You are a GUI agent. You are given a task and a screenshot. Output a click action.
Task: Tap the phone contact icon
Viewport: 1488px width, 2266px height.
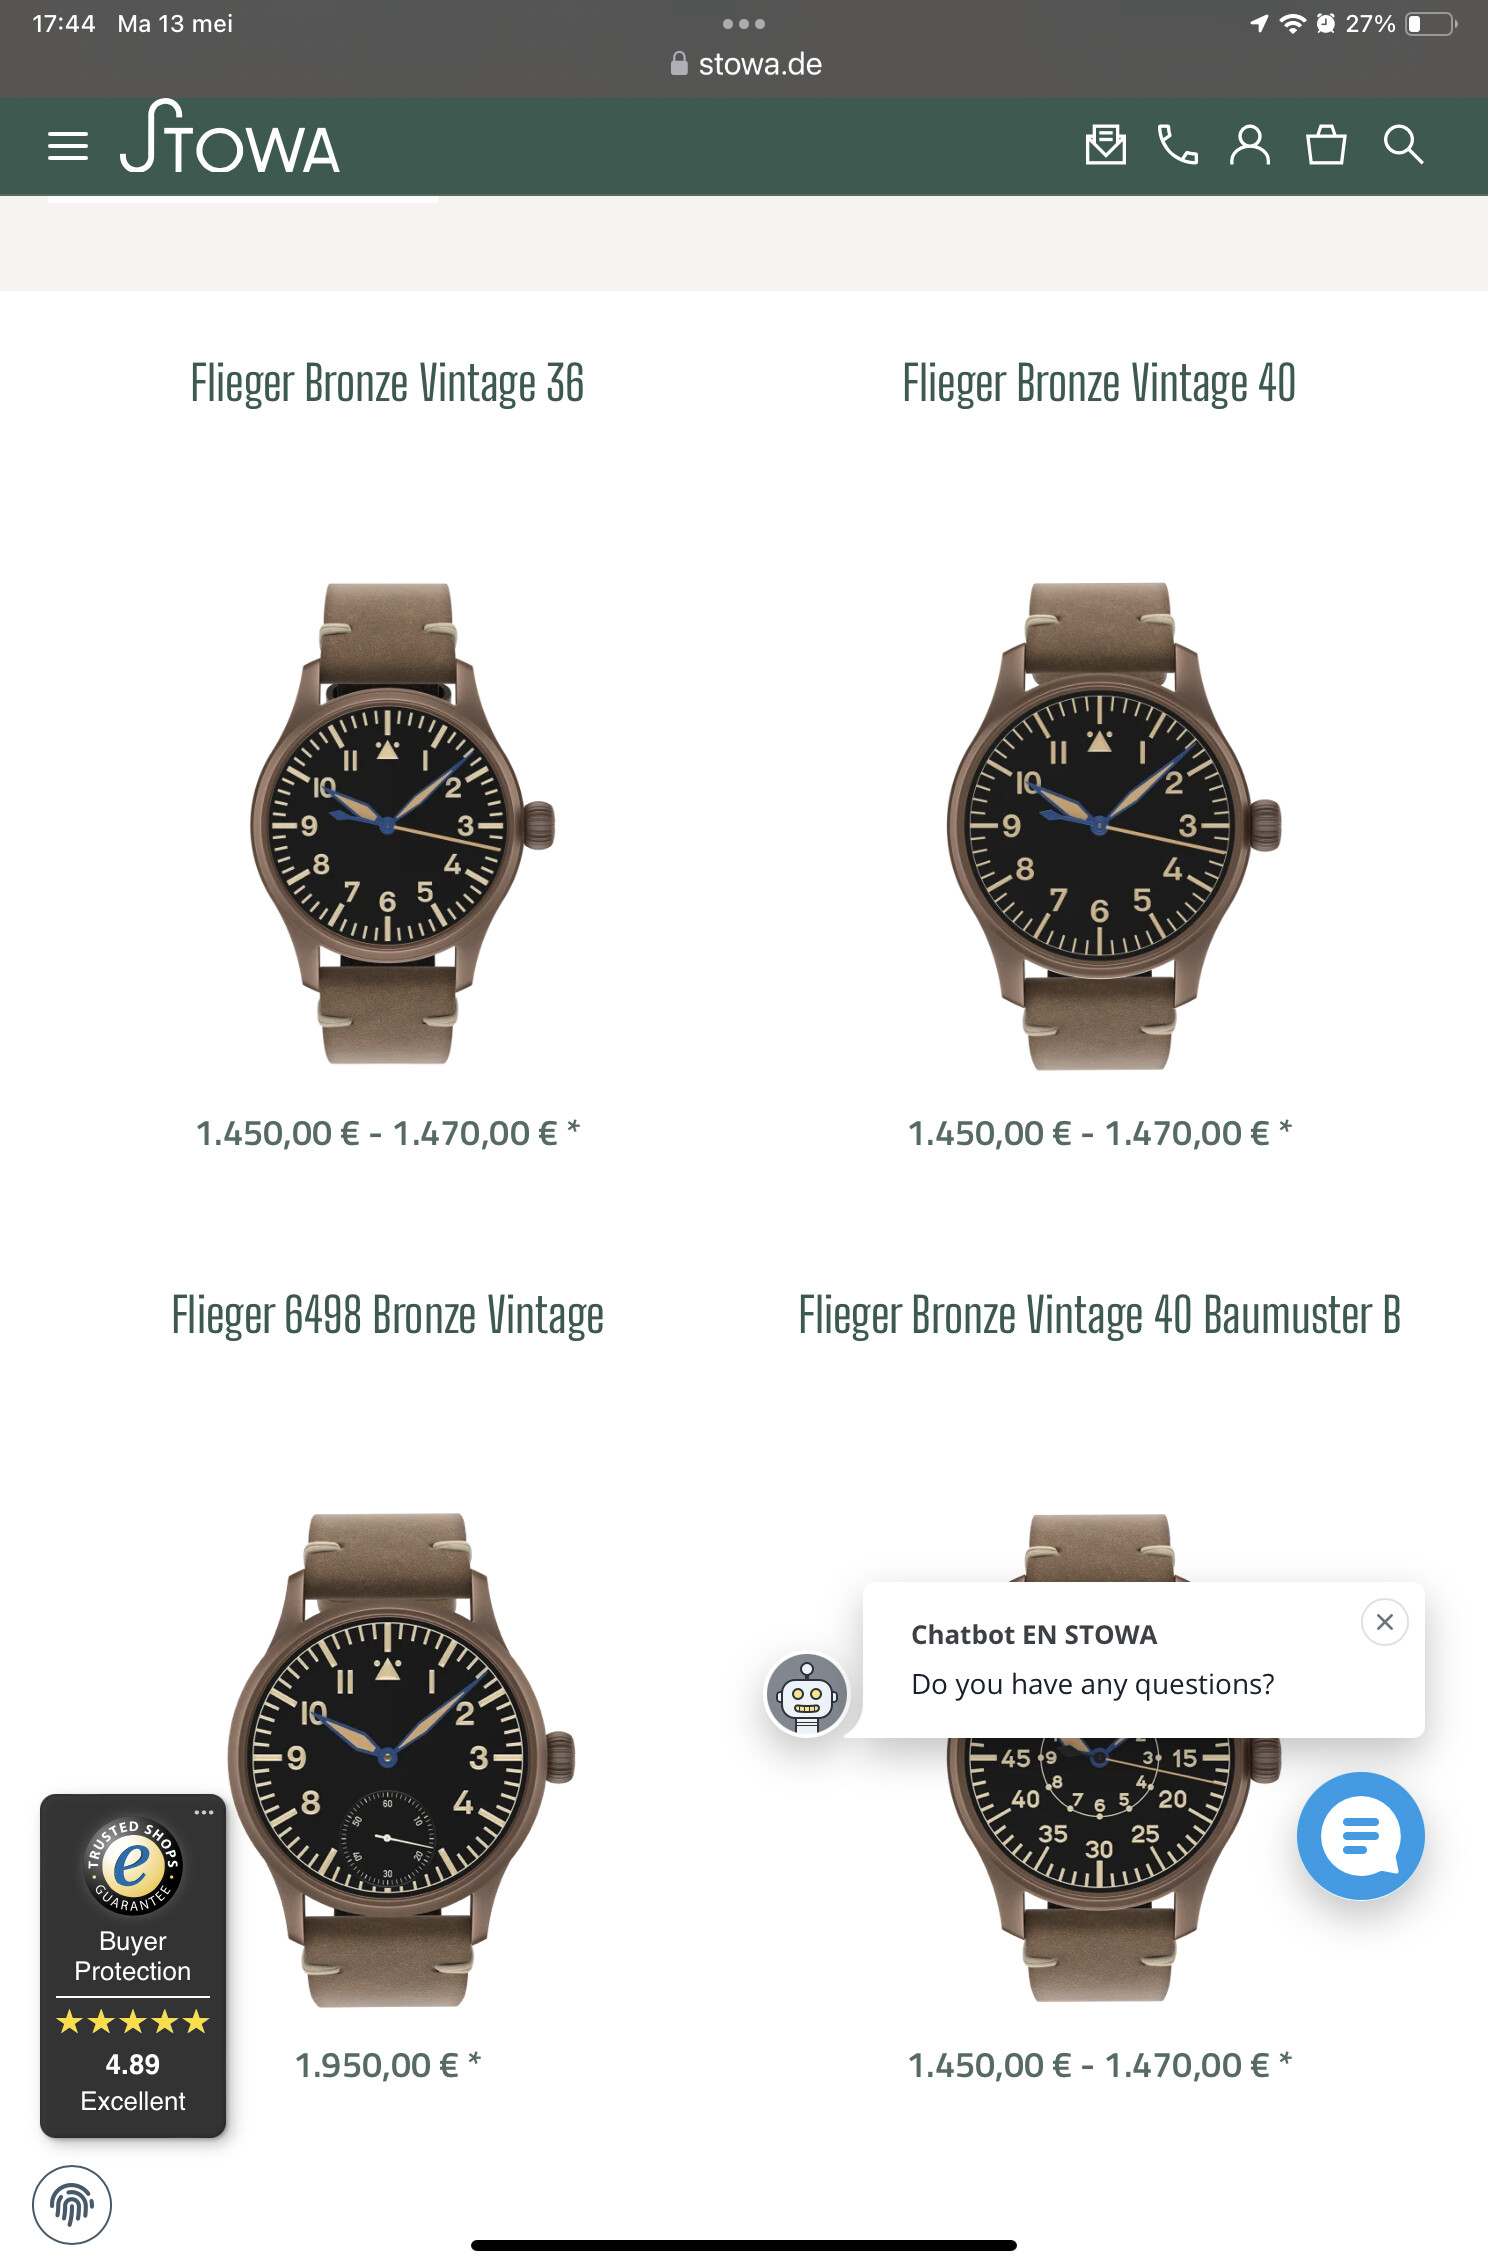coord(1178,145)
